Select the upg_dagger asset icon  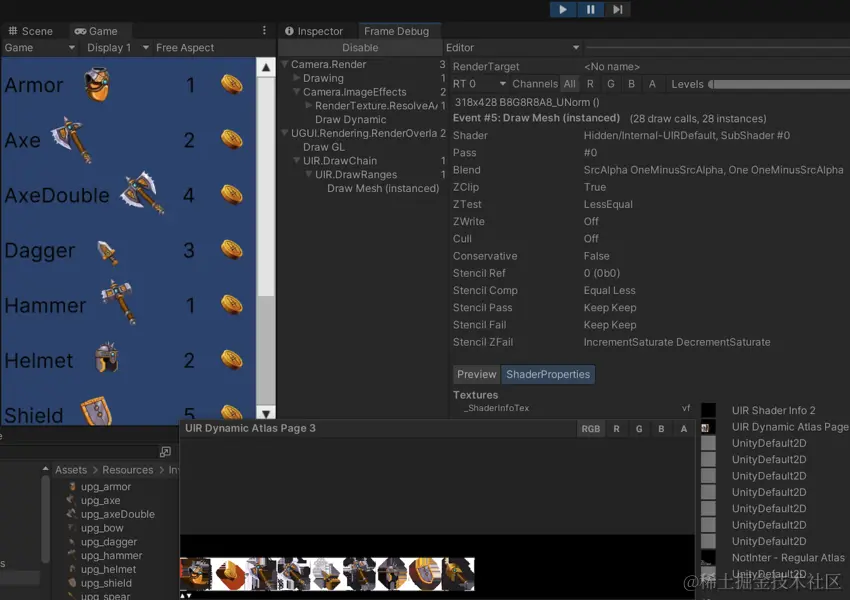[73, 542]
